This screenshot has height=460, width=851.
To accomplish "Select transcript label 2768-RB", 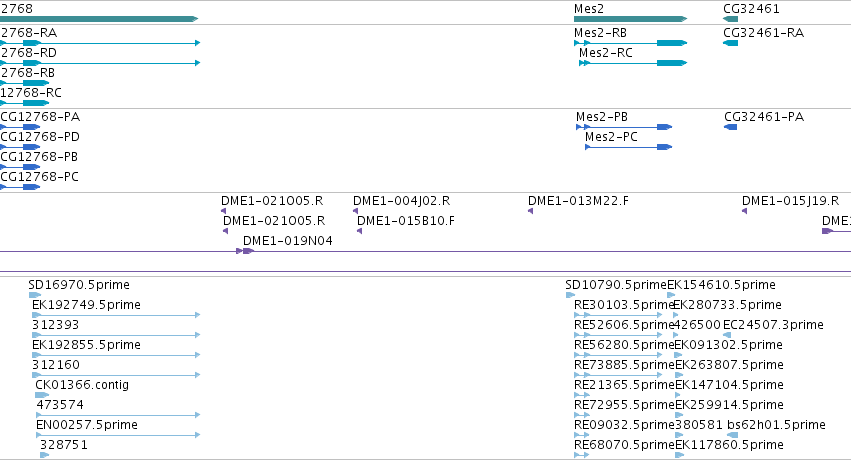I will pos(28,73).
